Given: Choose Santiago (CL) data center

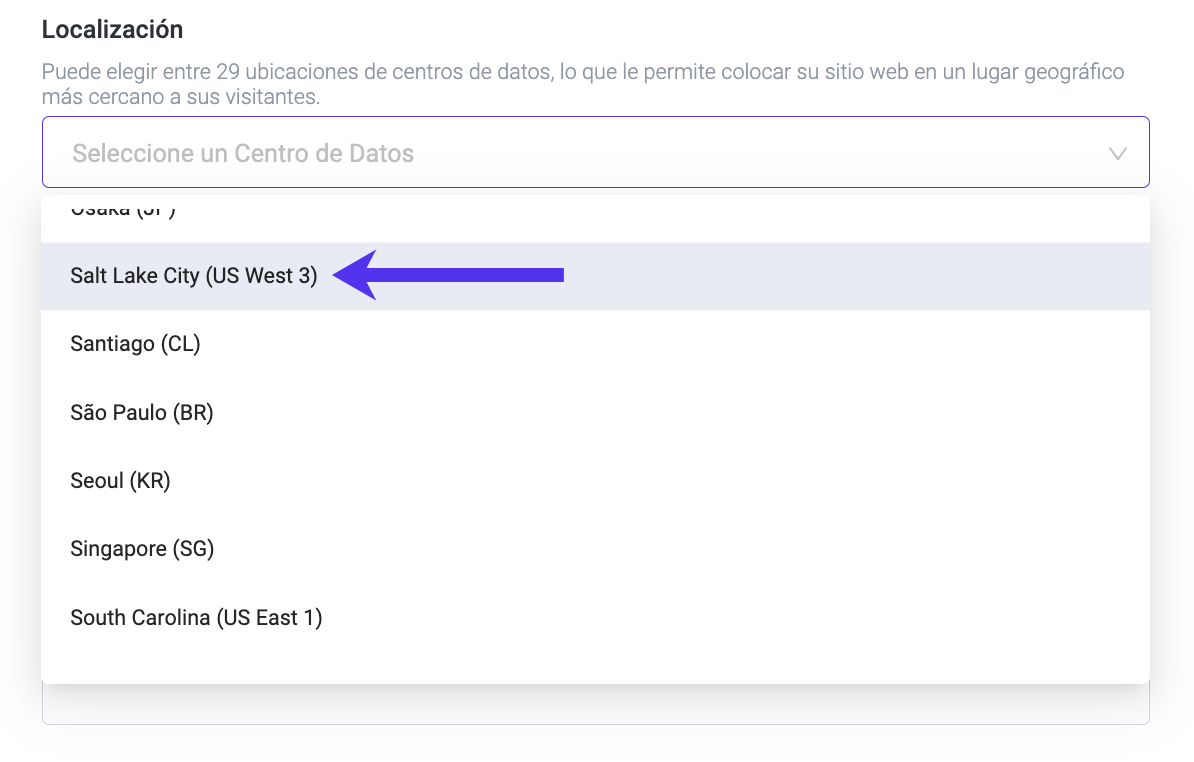Looking at the screenshot, I should click(136, 344).
